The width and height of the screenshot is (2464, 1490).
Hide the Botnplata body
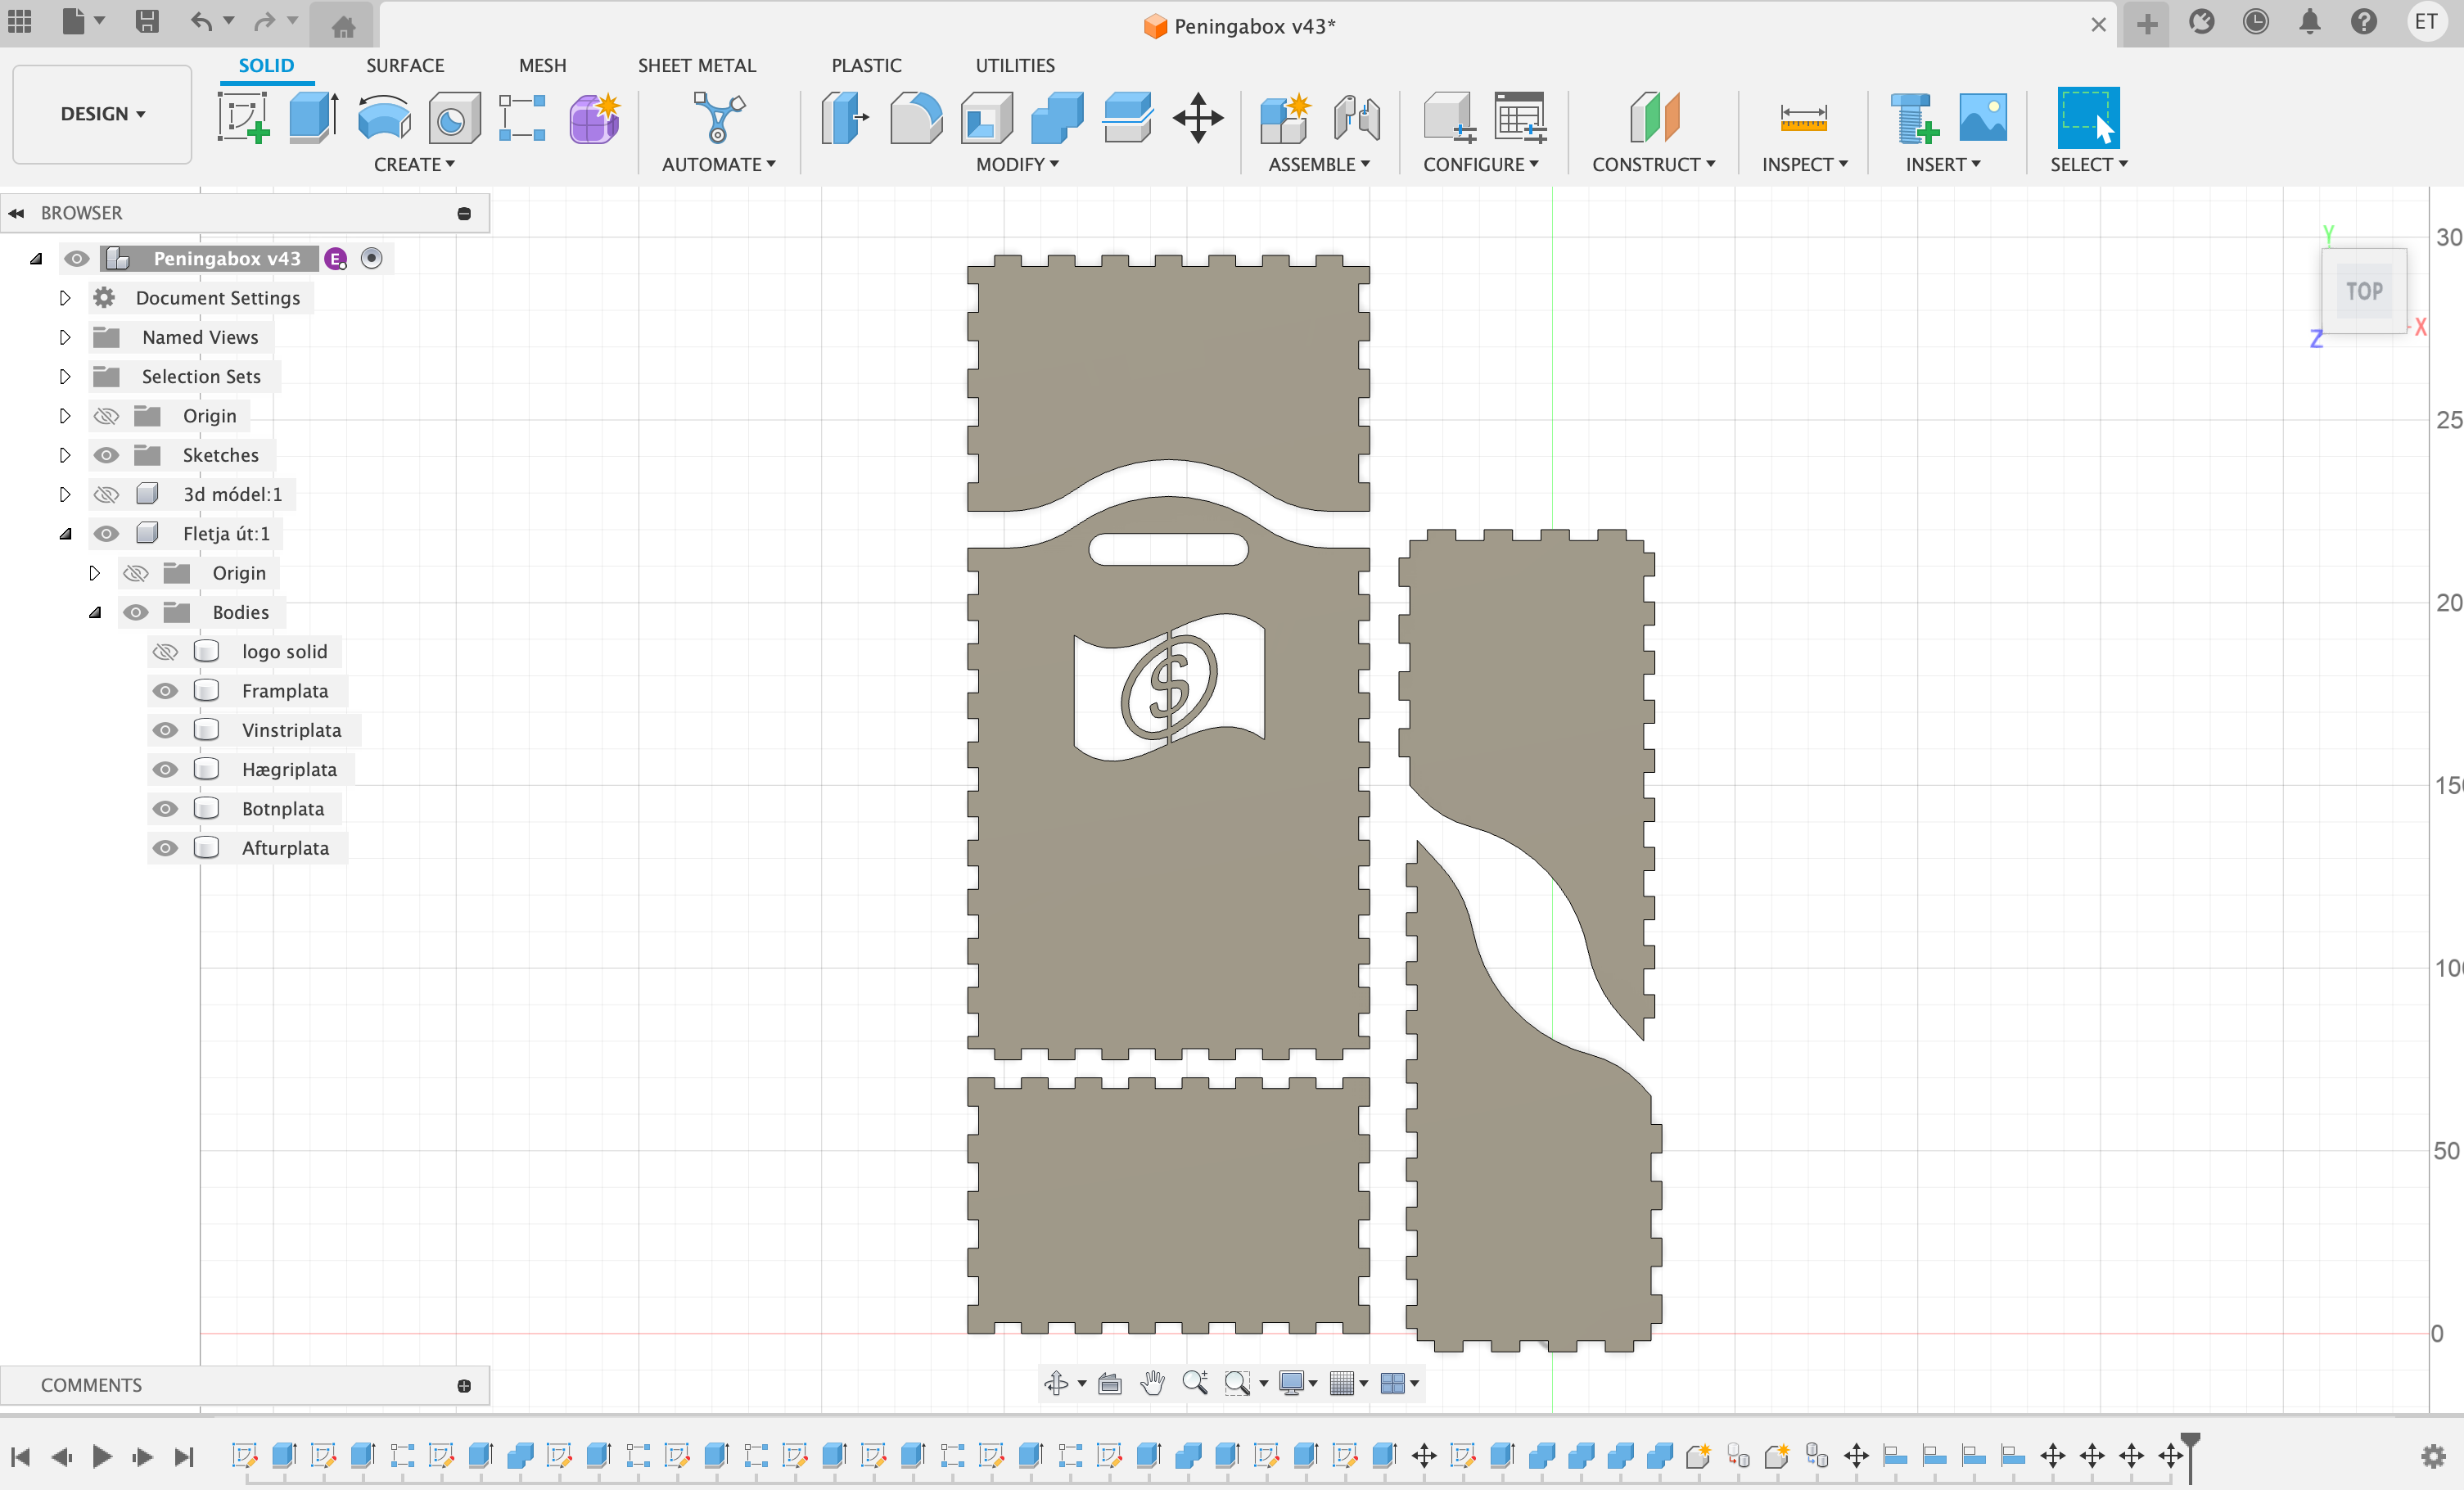165,809
